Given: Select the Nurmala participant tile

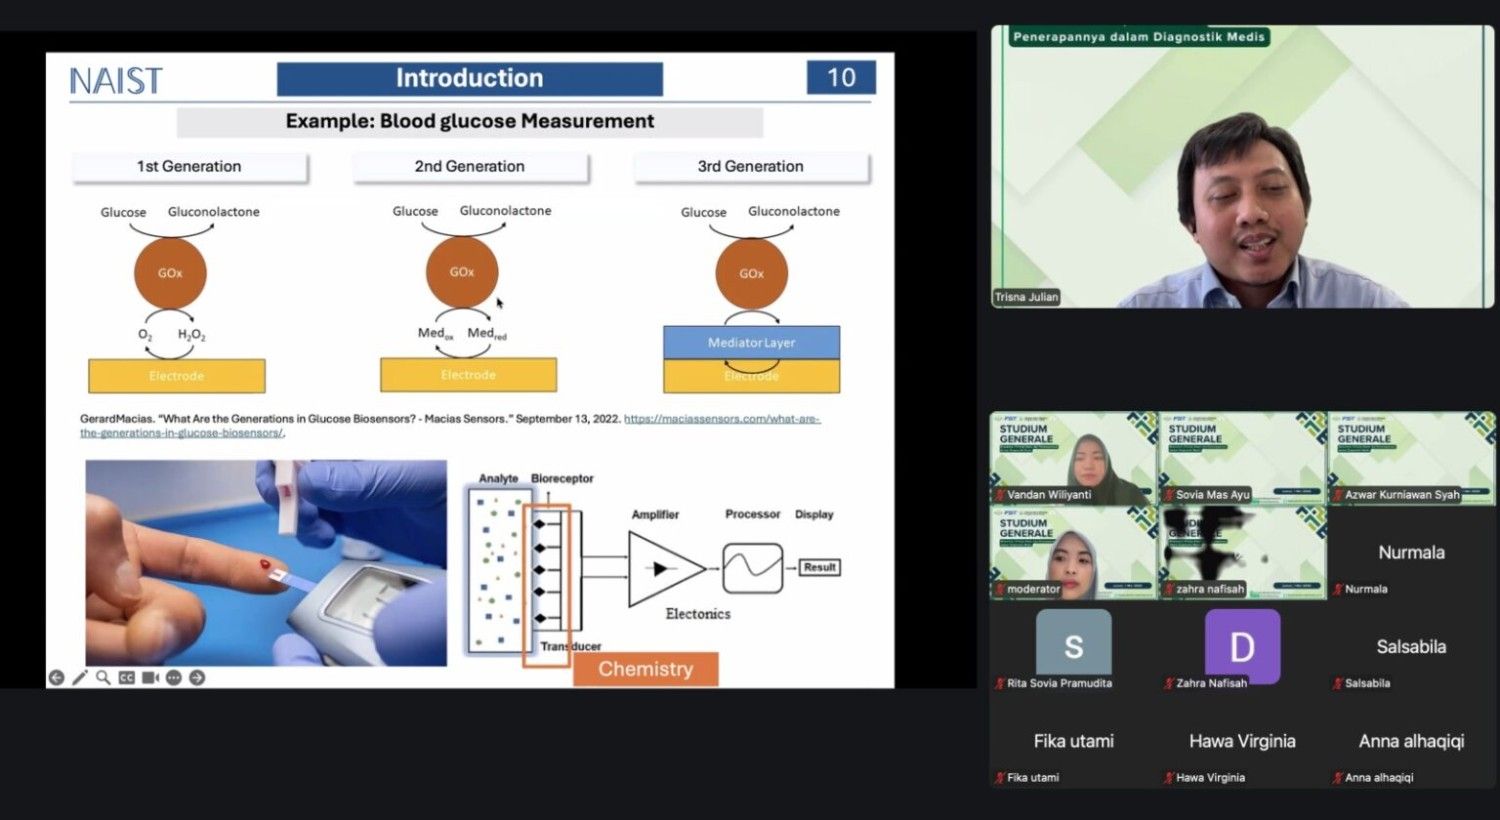Looking at the screenshot, I should point(1411,552).
